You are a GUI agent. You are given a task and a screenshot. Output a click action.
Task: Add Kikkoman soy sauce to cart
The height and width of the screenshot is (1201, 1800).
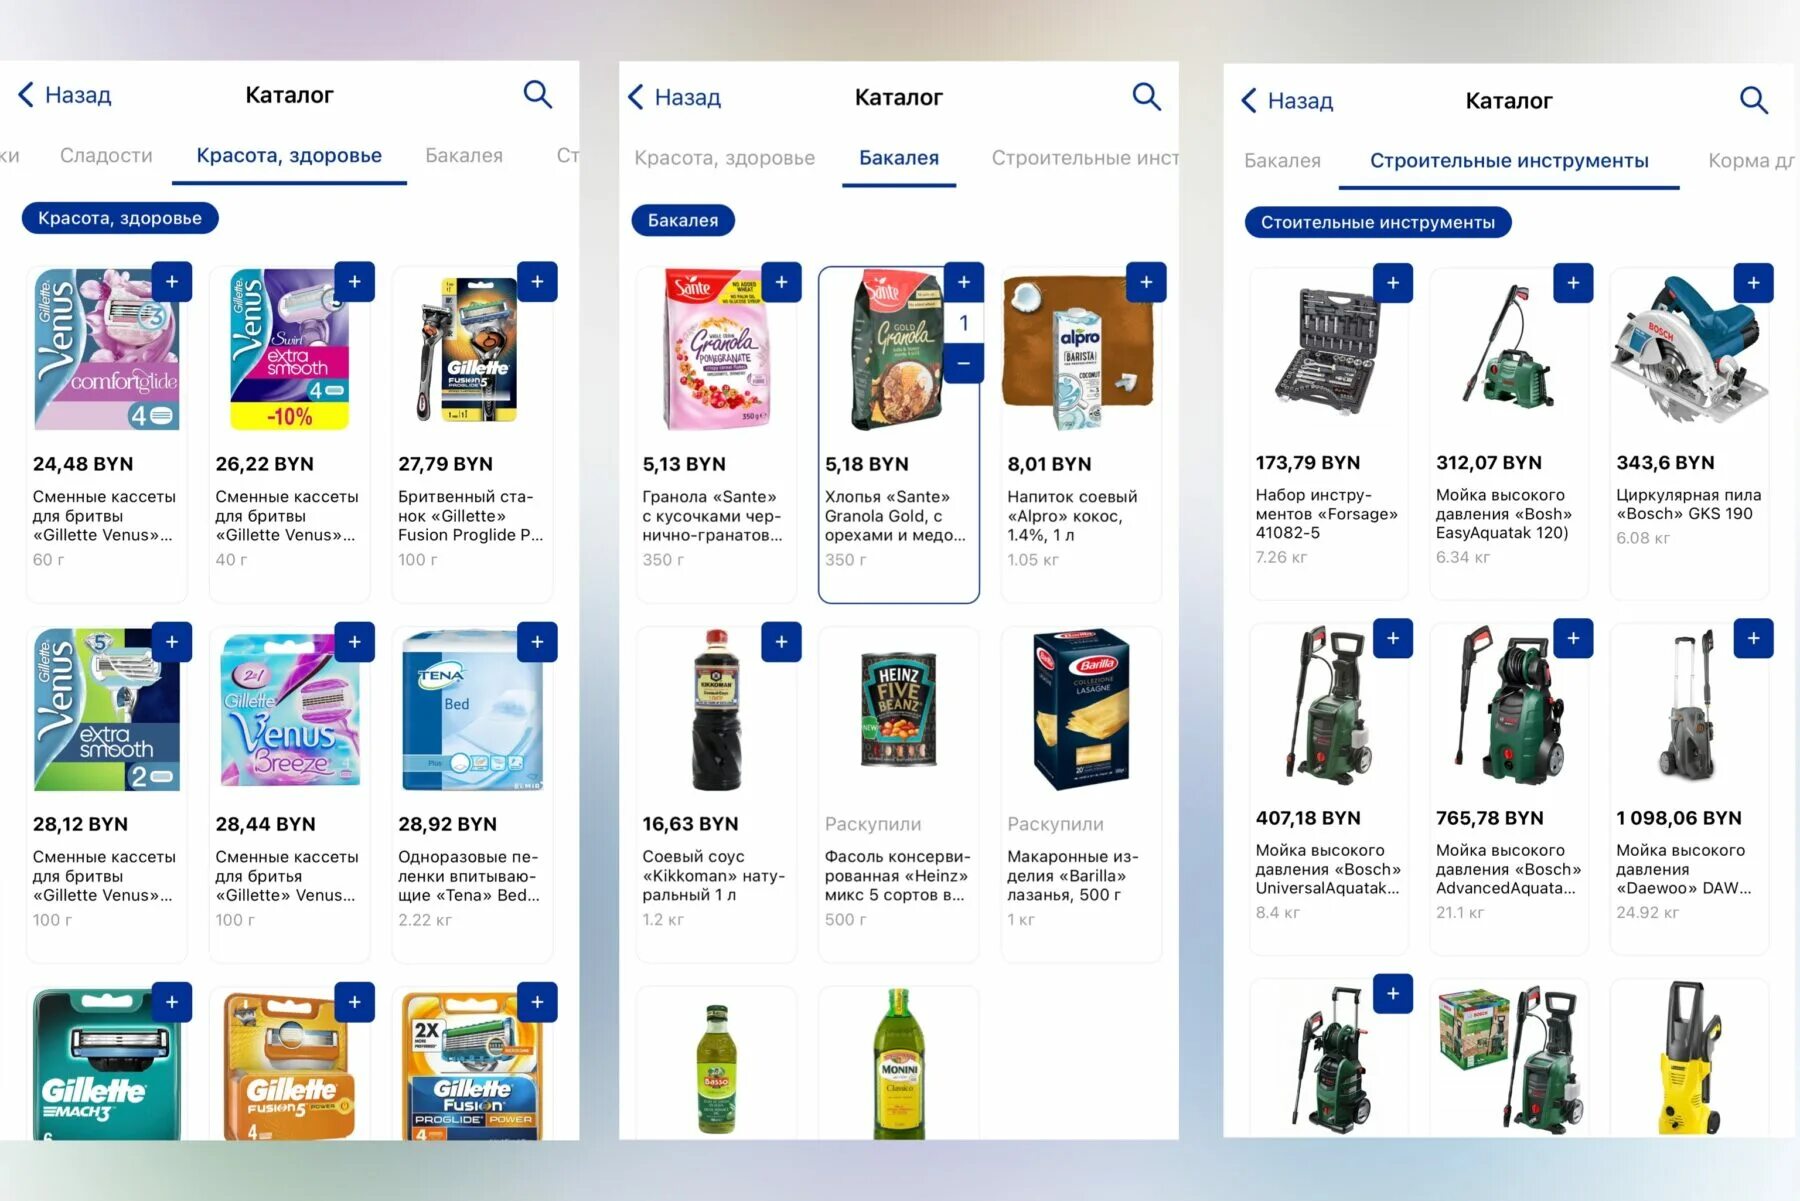click(781, 642)
